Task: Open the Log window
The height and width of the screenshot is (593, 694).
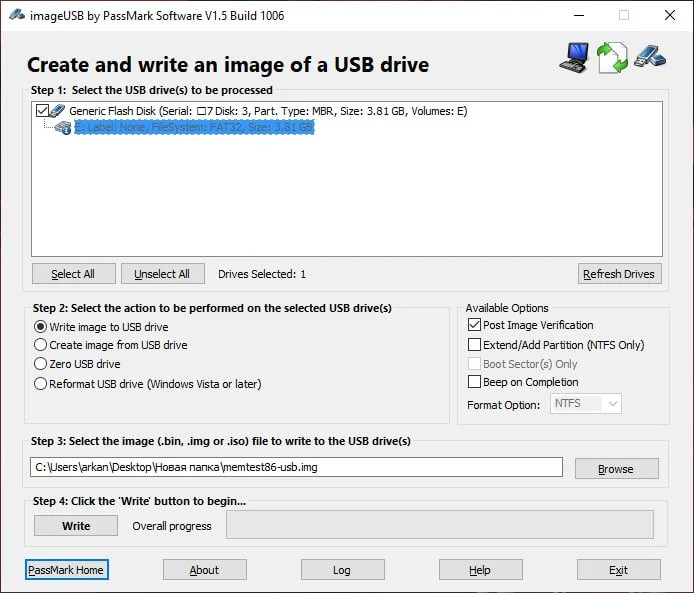Action: pyautogui.click(x=343, y=570)
